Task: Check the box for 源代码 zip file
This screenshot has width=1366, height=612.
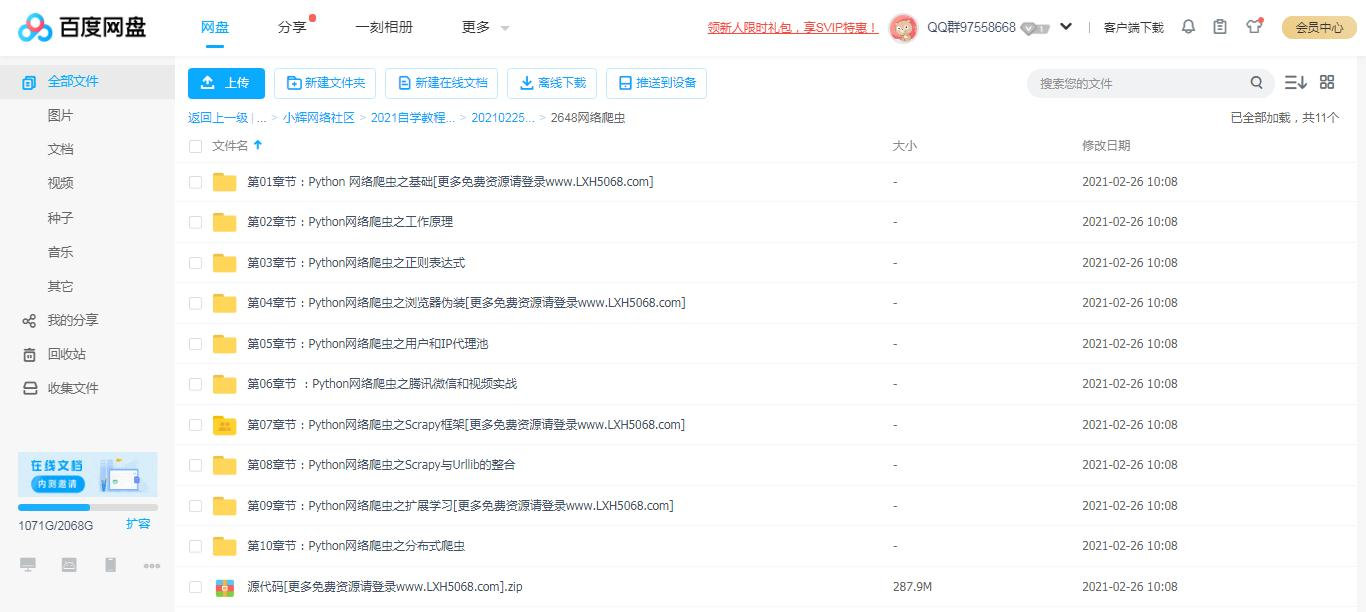Action: pos(195,587)
